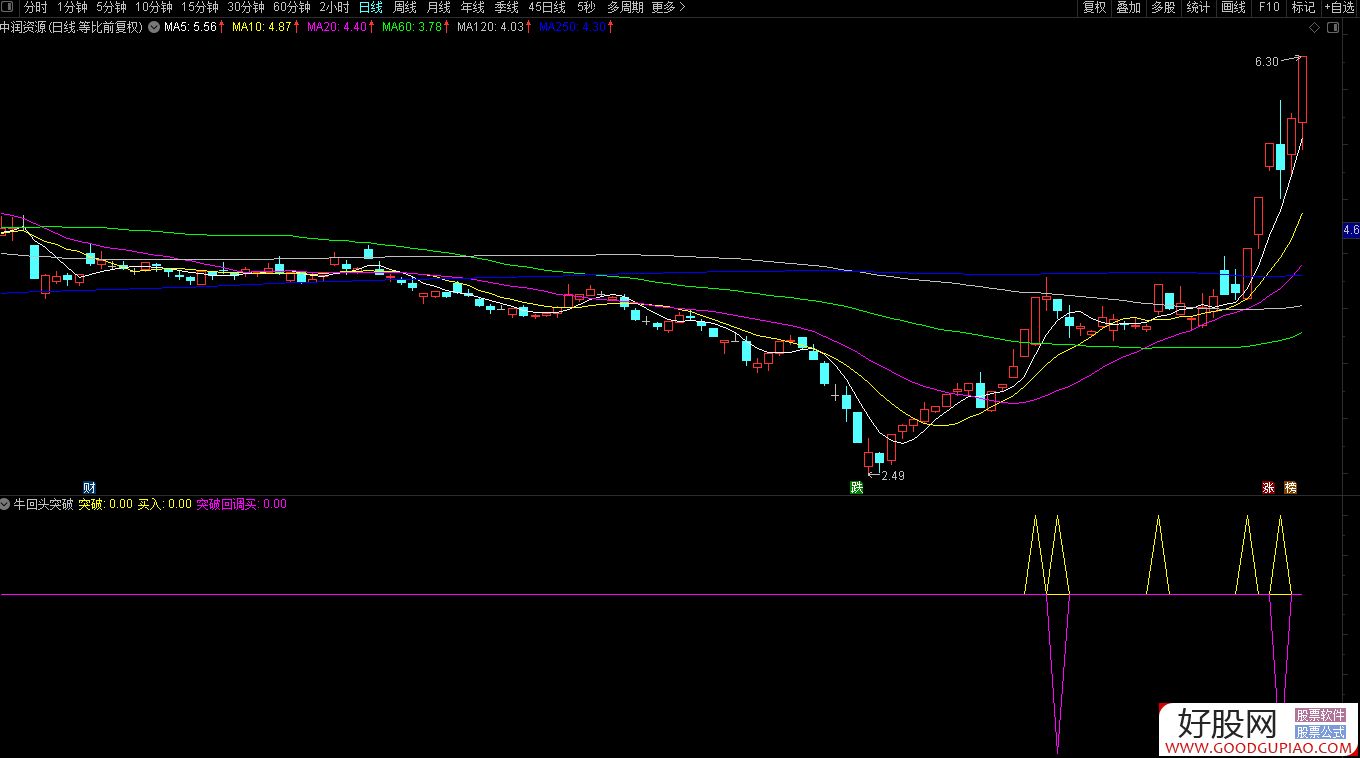Click the MA20: 4.40 value
The width and height of the screenshot is (1360, 758).
[x=336, y=27]
